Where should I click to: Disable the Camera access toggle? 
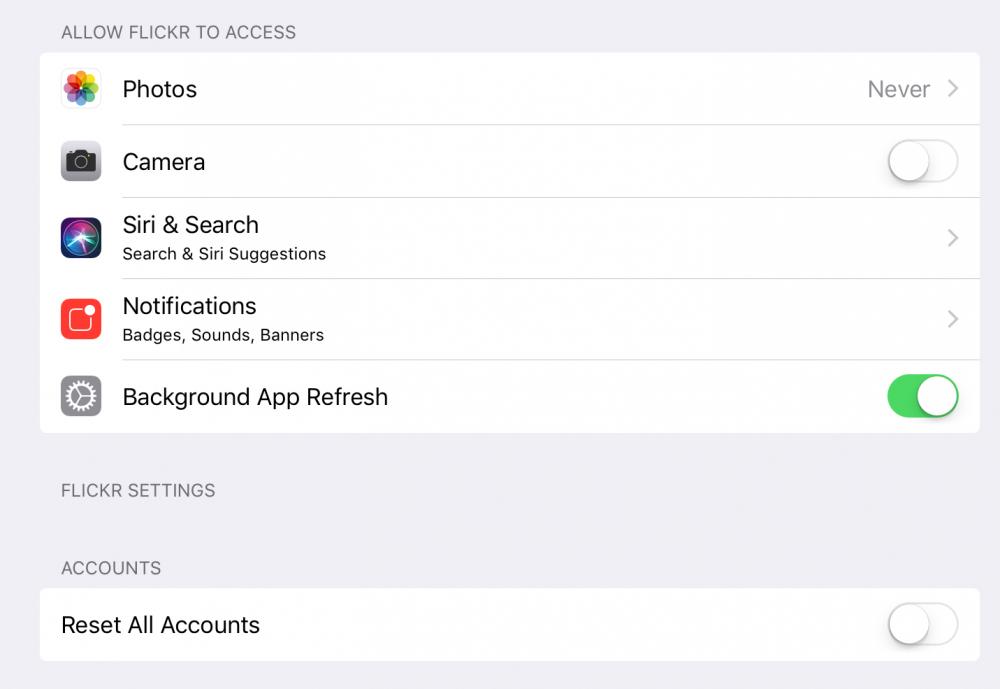tap(923, 161)
